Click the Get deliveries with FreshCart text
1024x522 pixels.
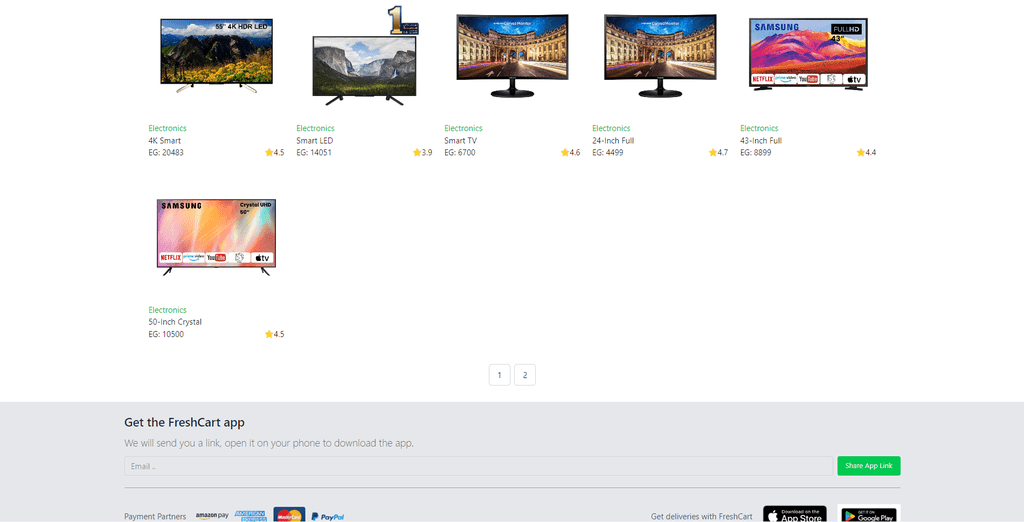(x=701, y=516)
